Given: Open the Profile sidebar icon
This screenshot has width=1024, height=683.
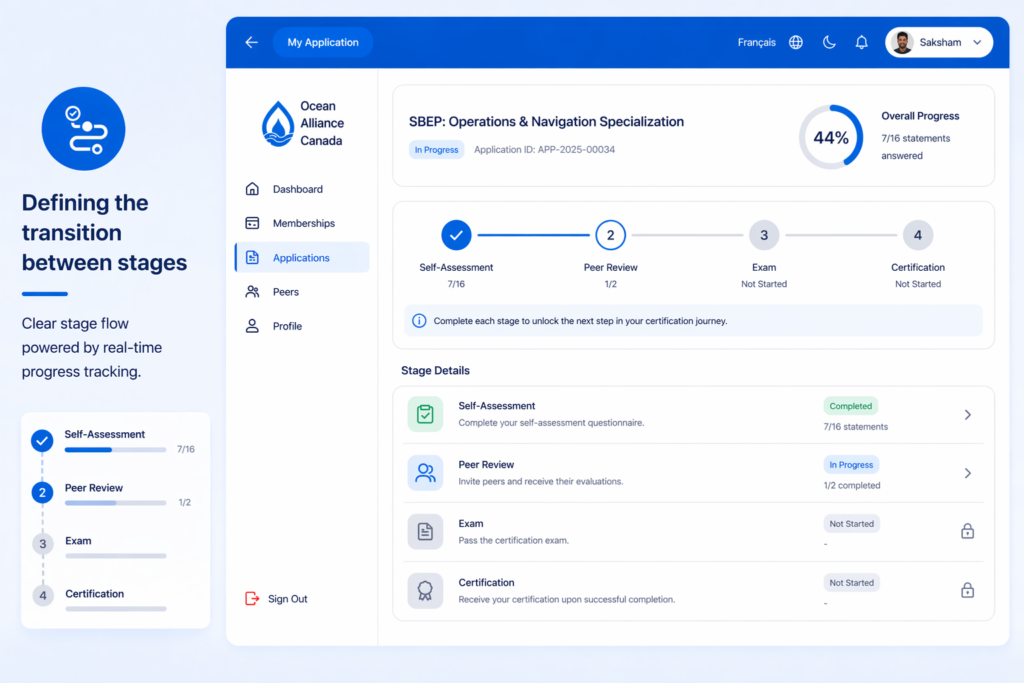Looking at the screenshot, I should coord(252,326).
